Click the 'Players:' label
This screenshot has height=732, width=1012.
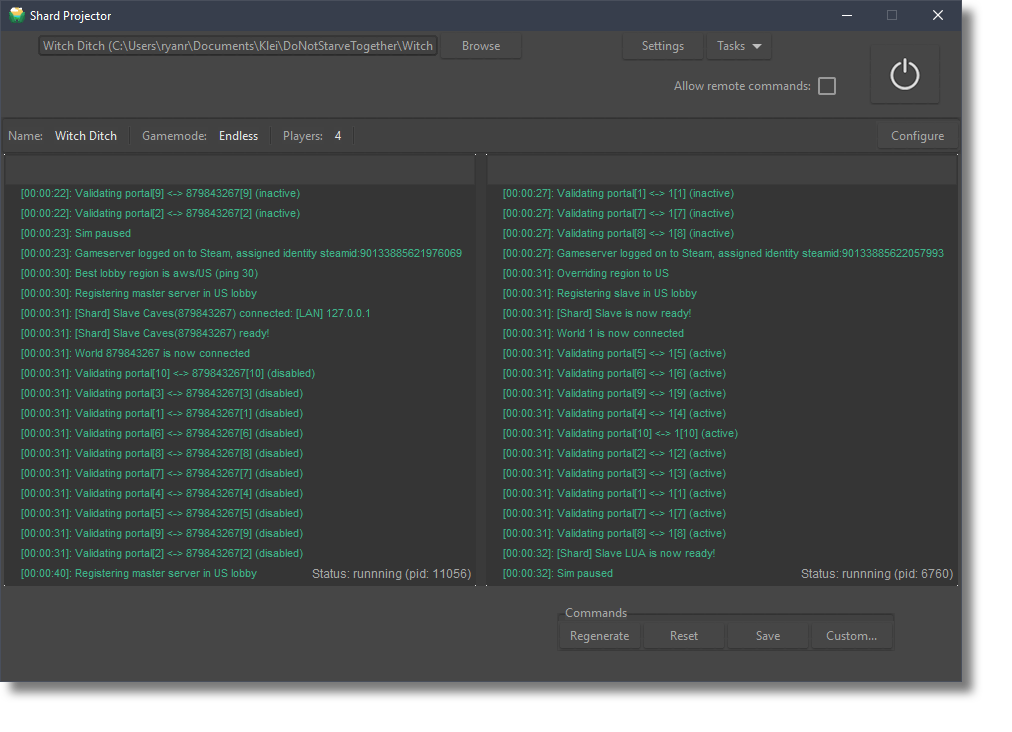pos(303,136)
